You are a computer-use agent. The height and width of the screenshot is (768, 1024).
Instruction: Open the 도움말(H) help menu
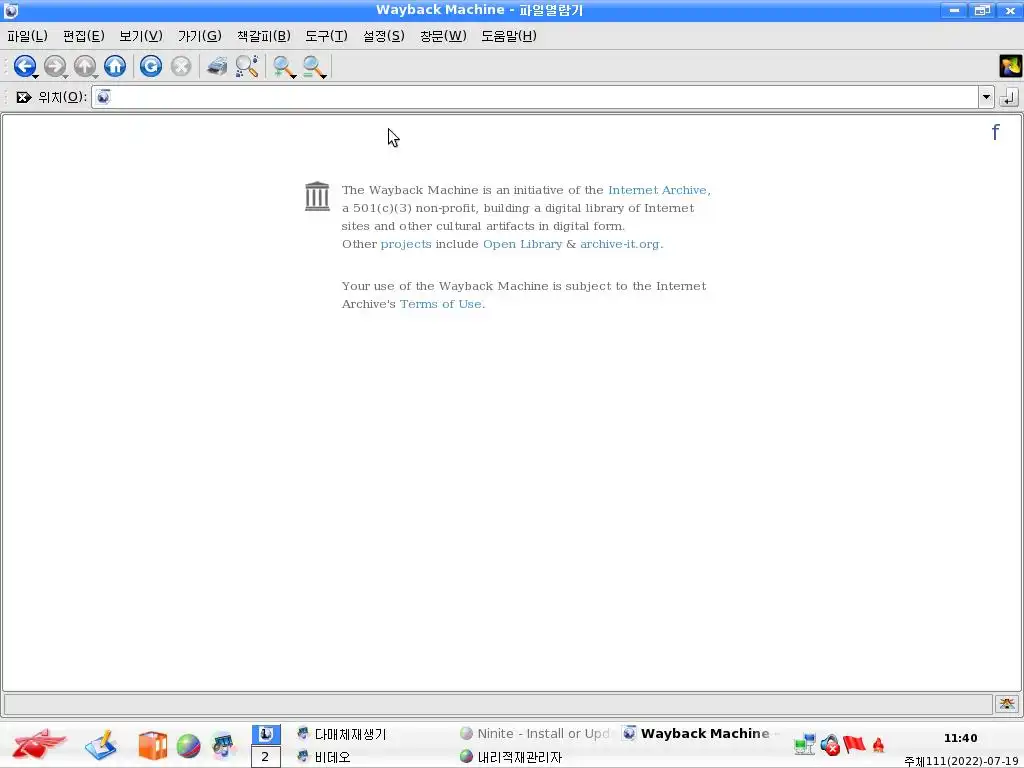[x=509, y=36]
